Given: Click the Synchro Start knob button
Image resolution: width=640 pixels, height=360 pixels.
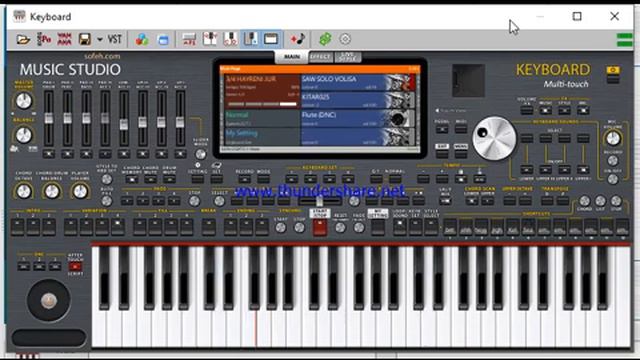Looking at the screenshot, I should click(x=280, y=228).
